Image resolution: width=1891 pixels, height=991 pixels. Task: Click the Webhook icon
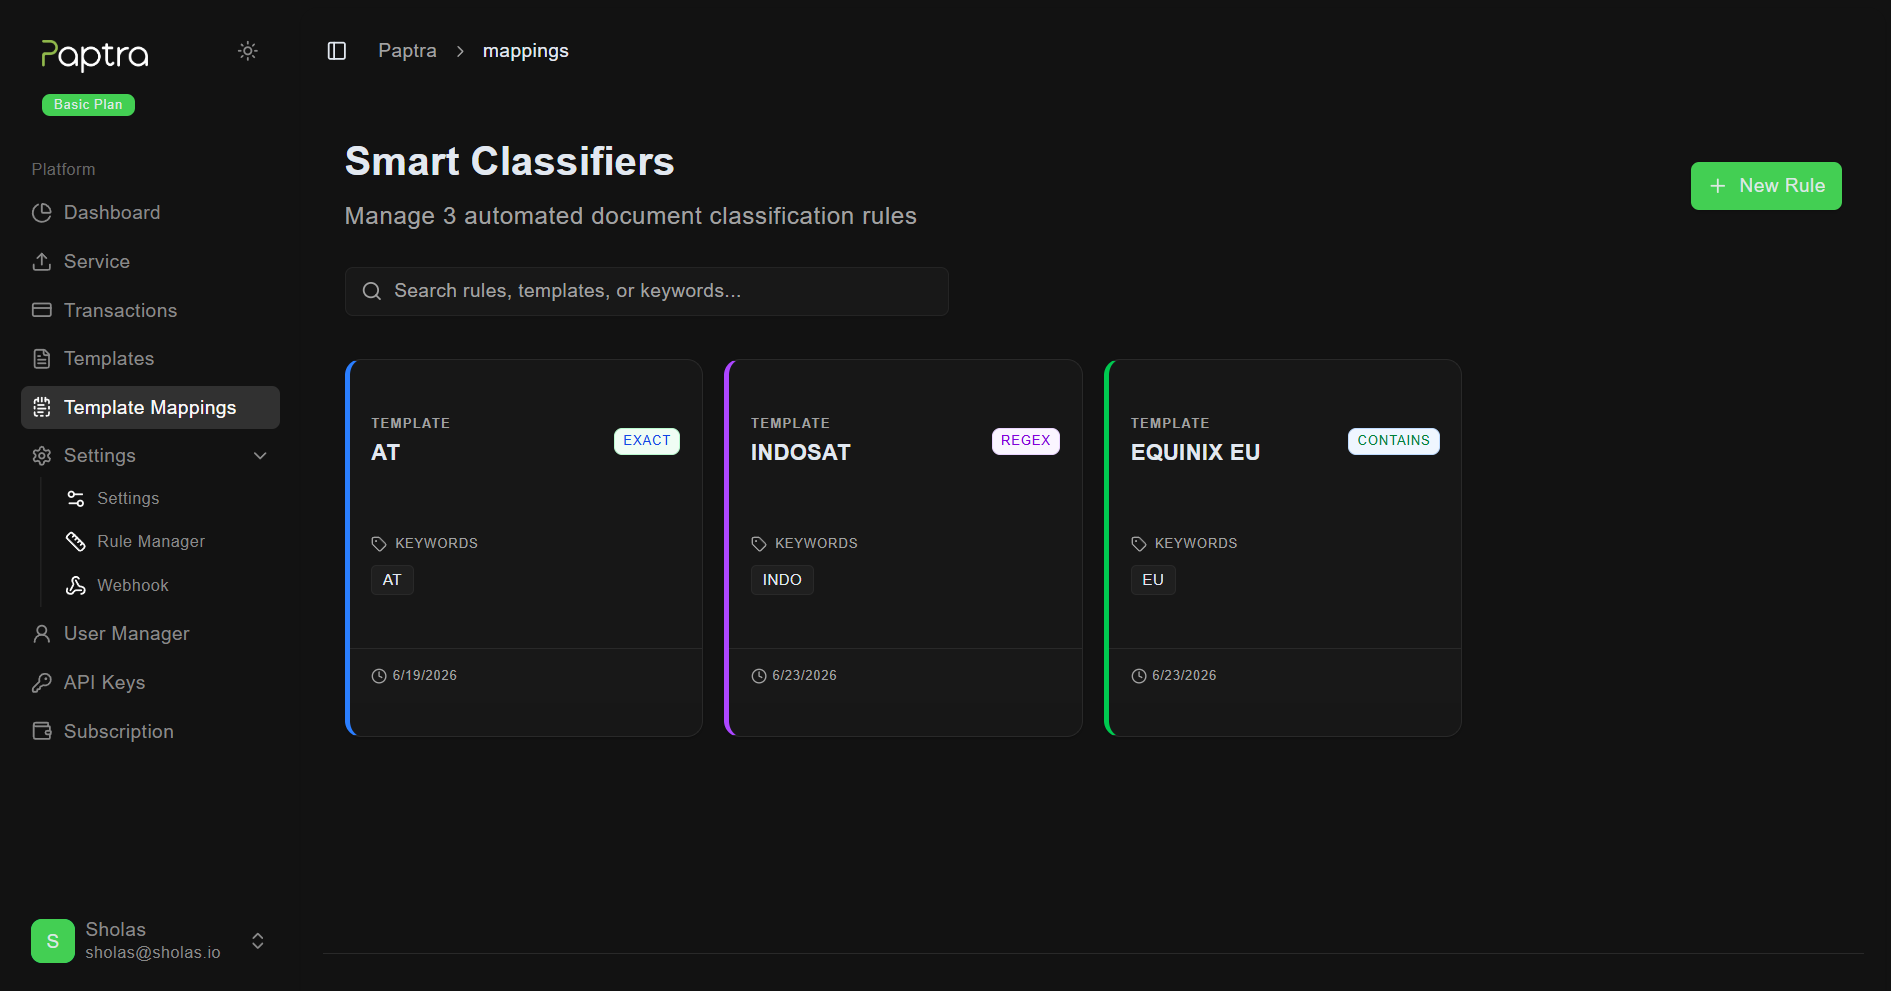point(76,586)
